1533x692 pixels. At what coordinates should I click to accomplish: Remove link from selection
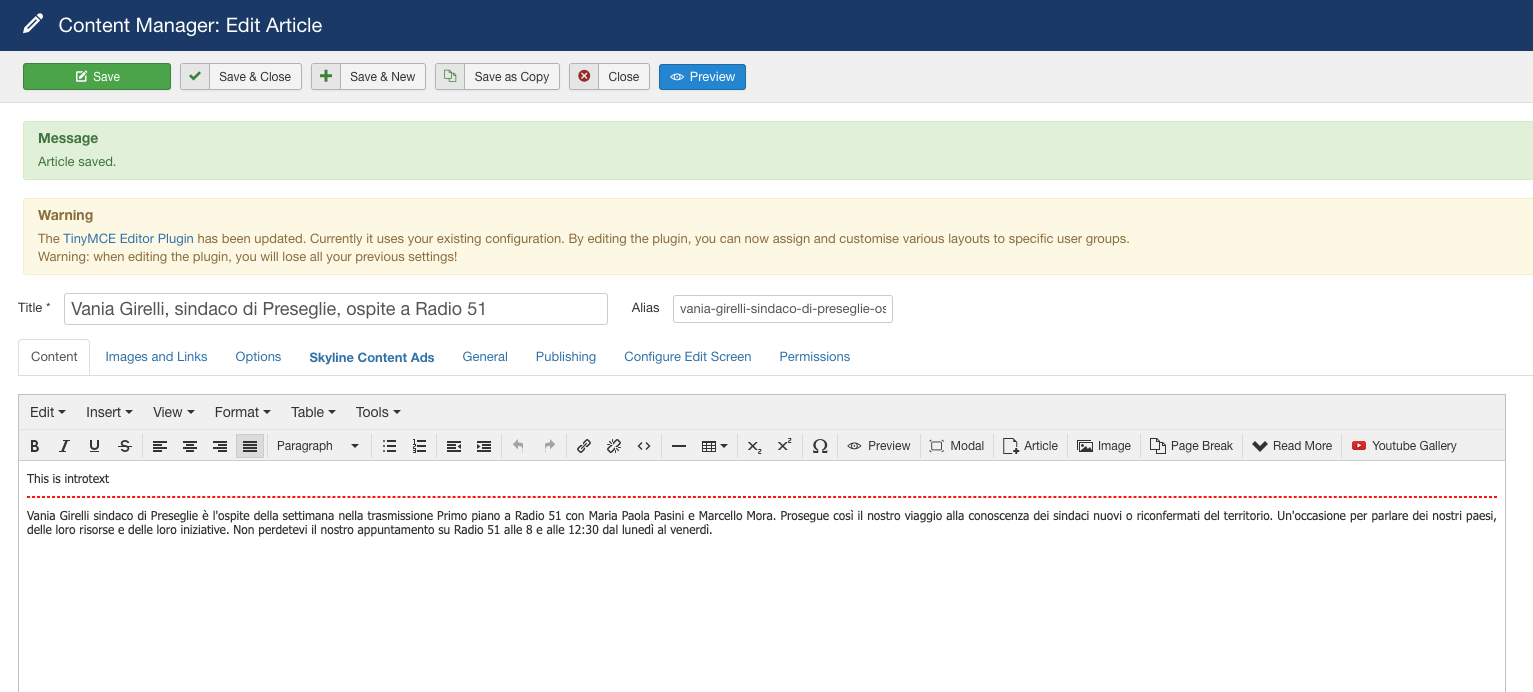coord(614,446)
